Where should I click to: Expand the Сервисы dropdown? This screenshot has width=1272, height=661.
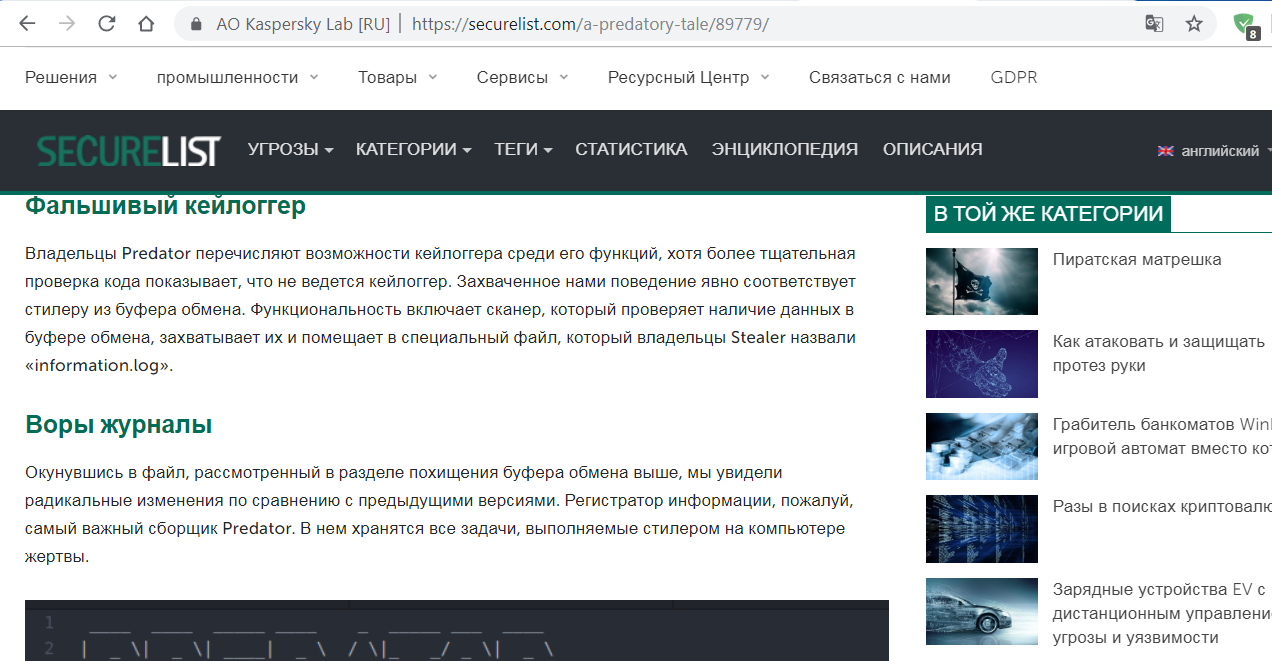[522, 77]
